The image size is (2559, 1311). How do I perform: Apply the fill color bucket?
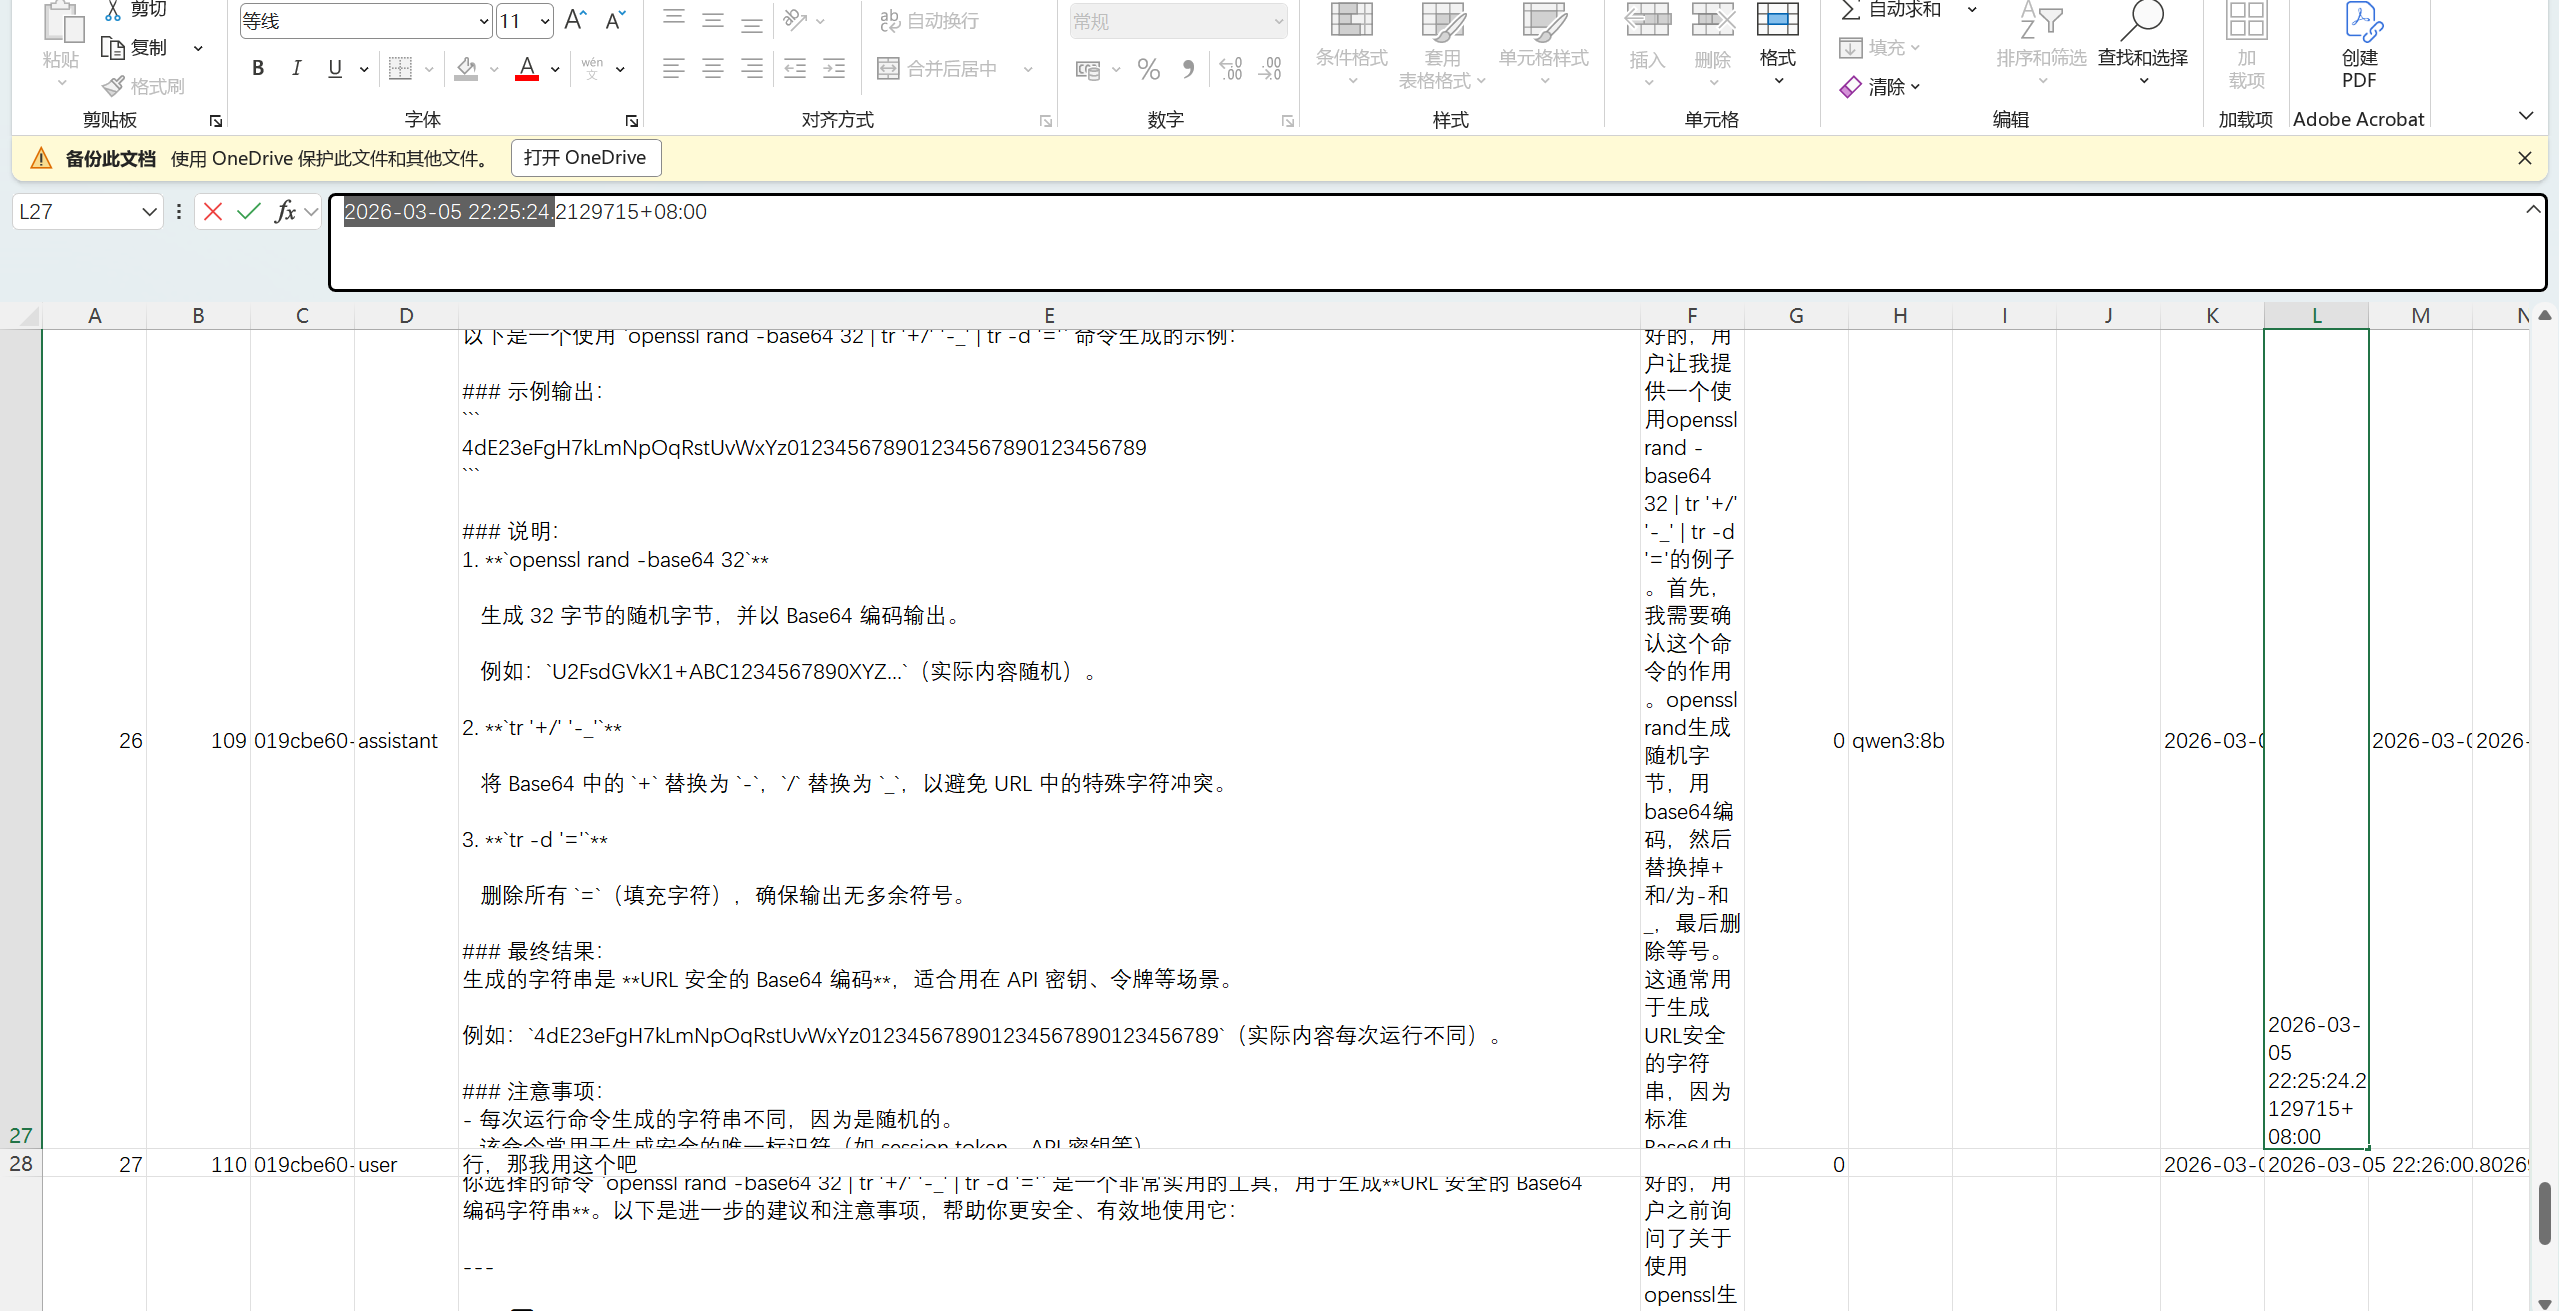pos(466,68)
